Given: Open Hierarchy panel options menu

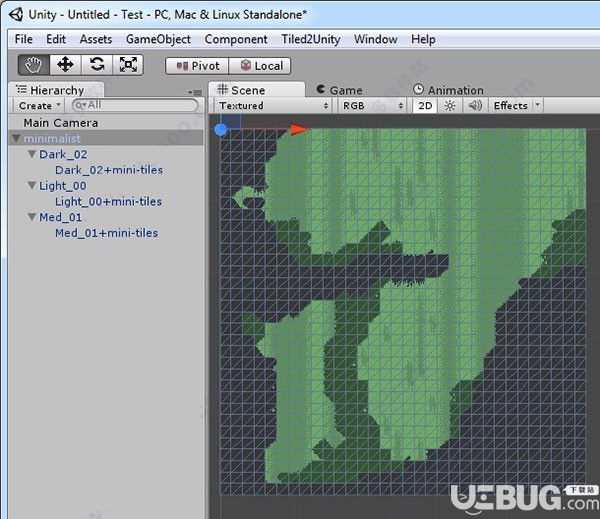Looking at the screenshot, I should pyautogui.click(x=195, y=92).
